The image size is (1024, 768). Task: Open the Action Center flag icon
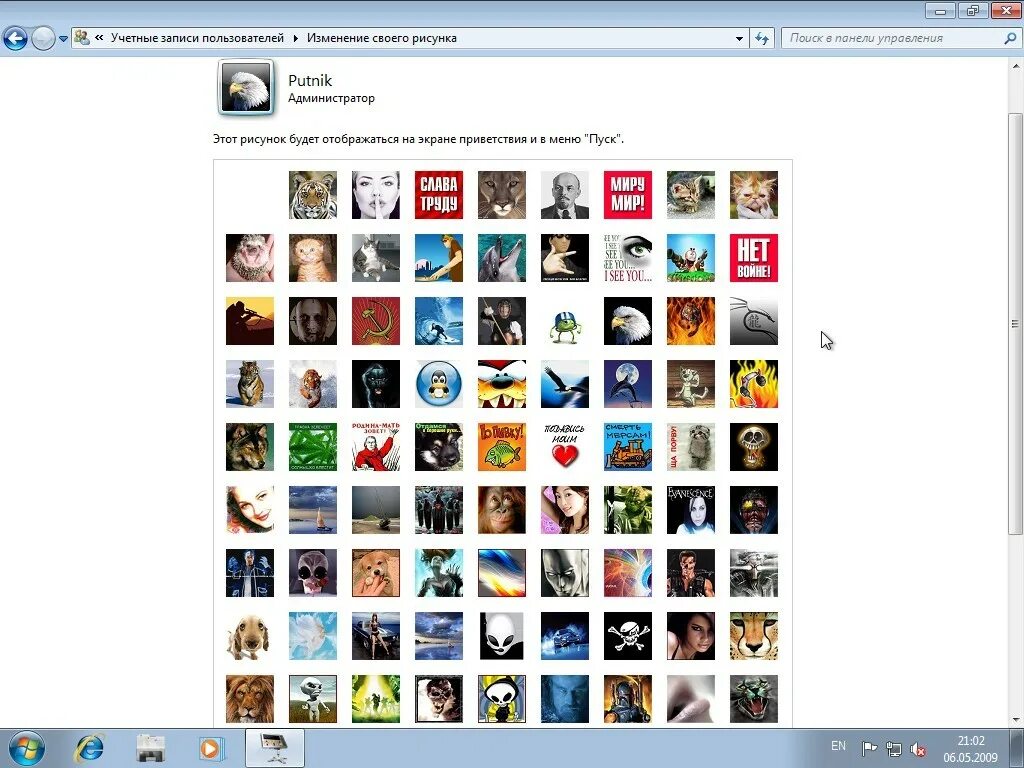pos(869,748)
